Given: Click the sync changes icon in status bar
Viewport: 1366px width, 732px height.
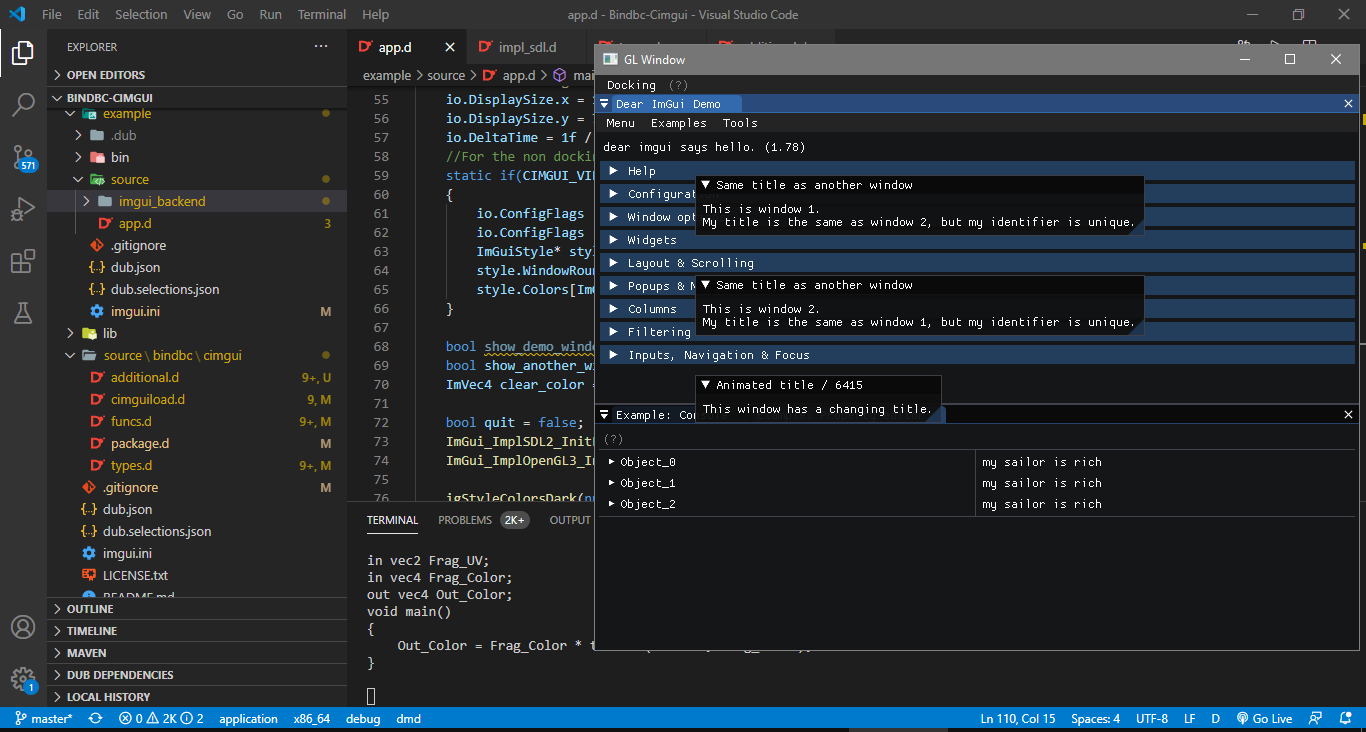Looking at the screenshot, I should [95, 719].
